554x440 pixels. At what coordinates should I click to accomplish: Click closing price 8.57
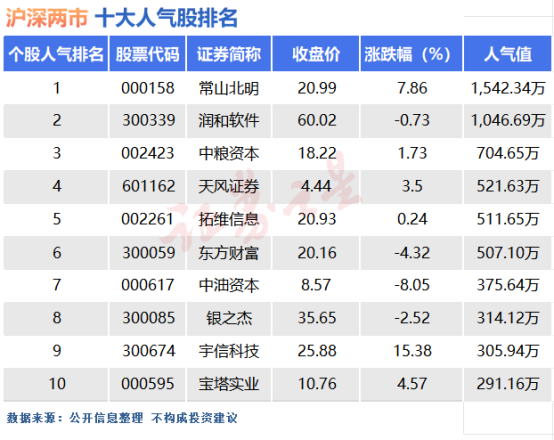(x=316, y=285)
